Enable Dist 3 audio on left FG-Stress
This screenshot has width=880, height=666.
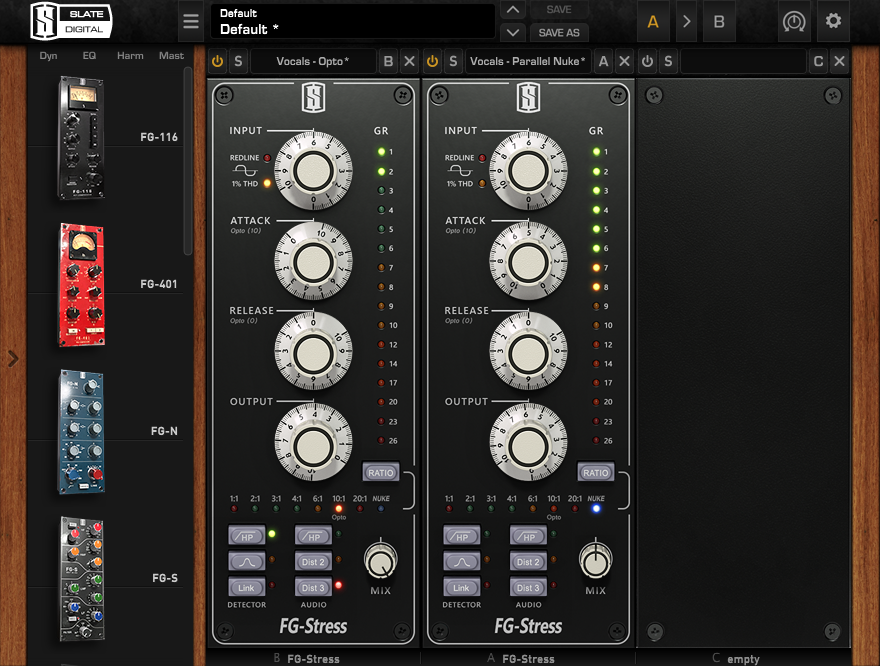[313, 588]
